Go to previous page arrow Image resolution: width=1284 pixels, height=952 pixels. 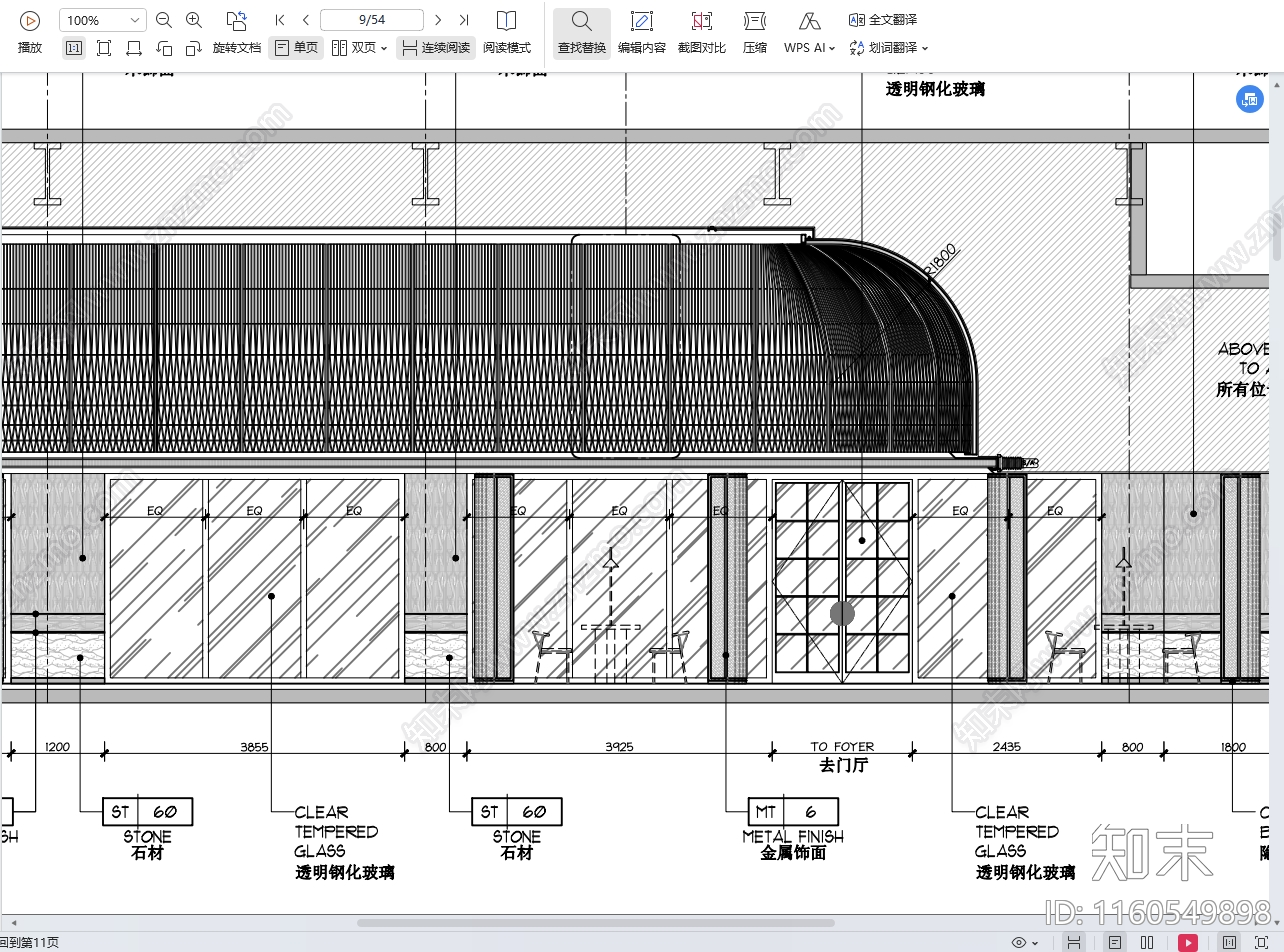coord(306,20)
